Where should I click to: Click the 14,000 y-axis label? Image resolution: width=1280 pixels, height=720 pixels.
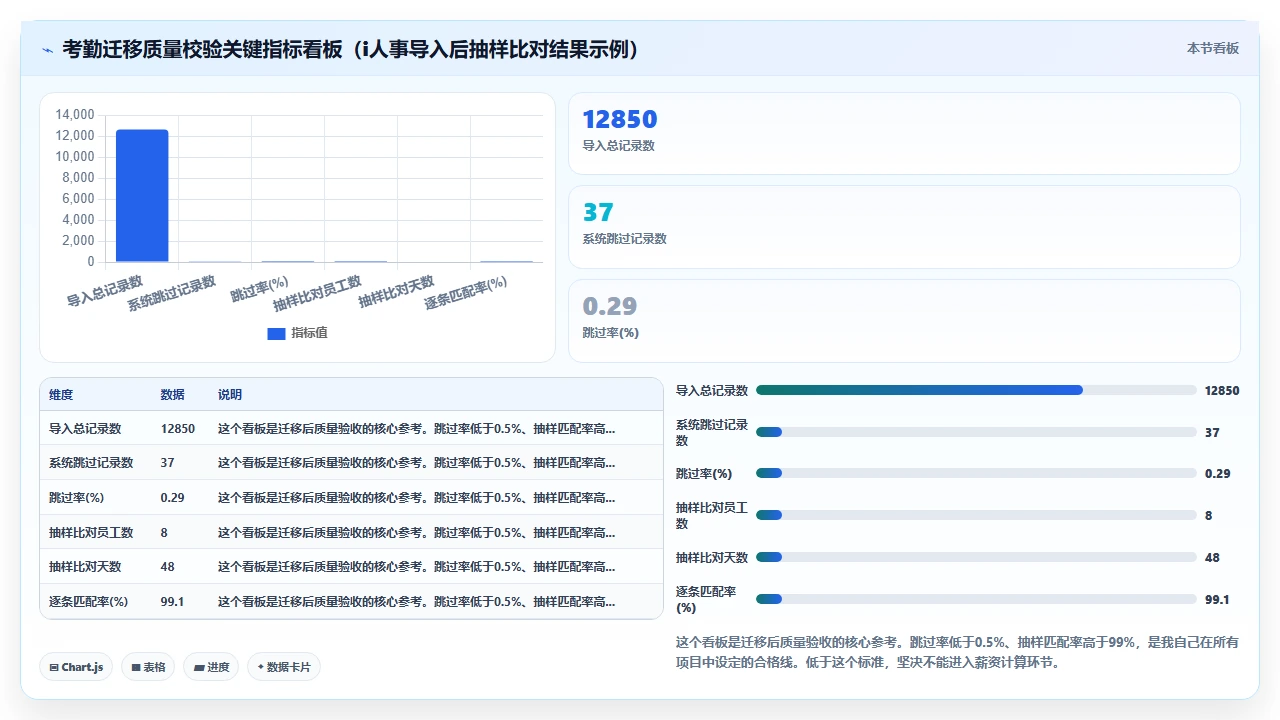click(75, 115)
